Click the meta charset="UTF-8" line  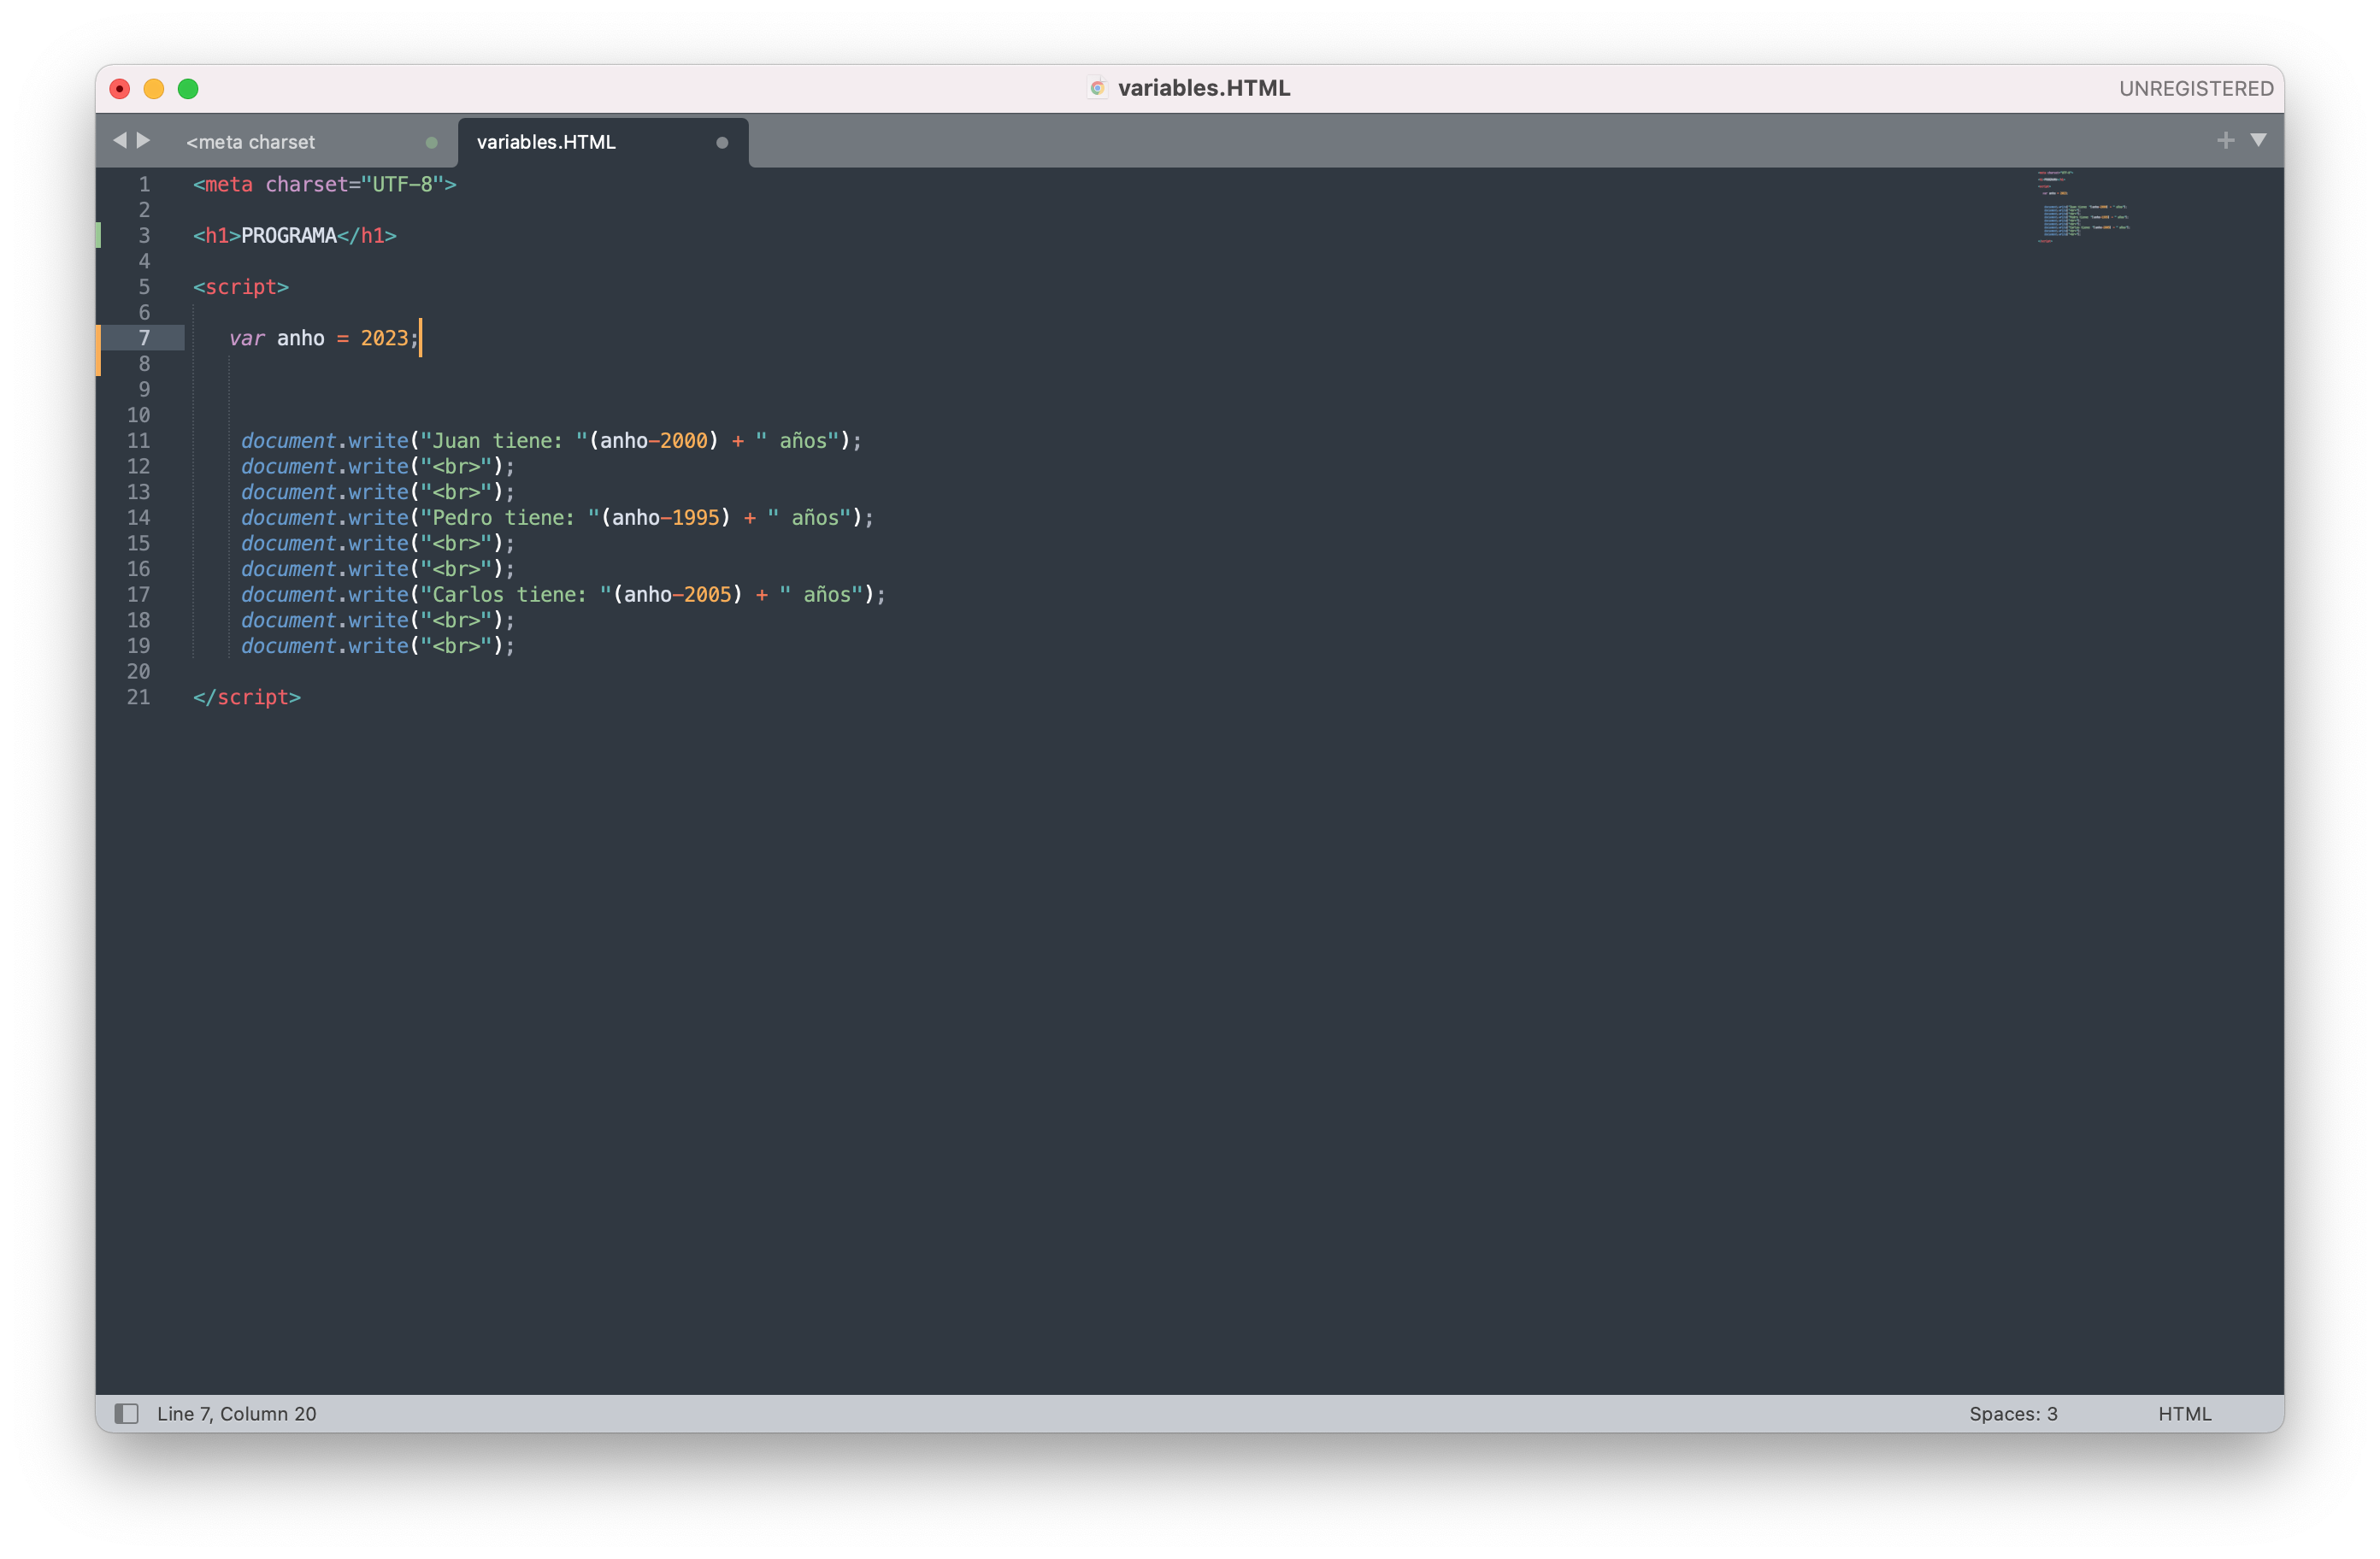325,184
